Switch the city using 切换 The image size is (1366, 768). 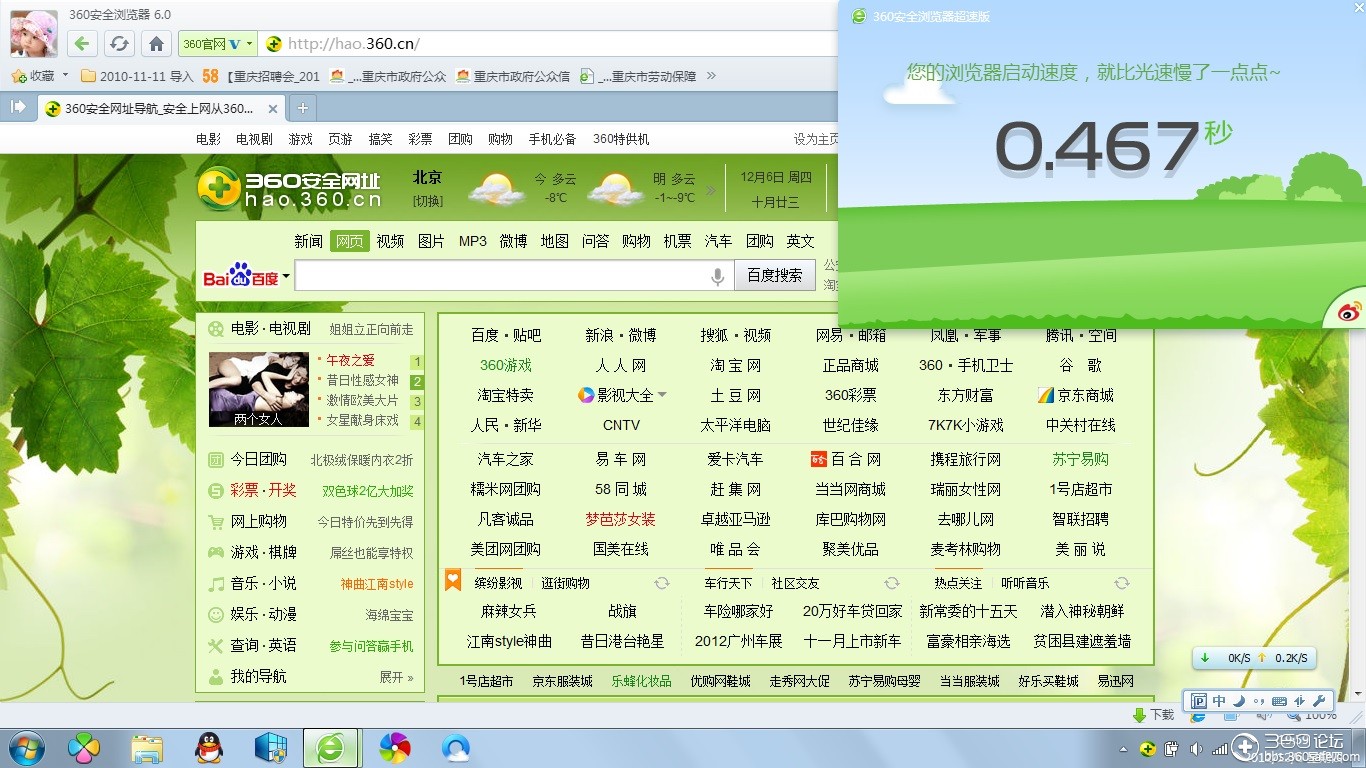coord(427,201)
